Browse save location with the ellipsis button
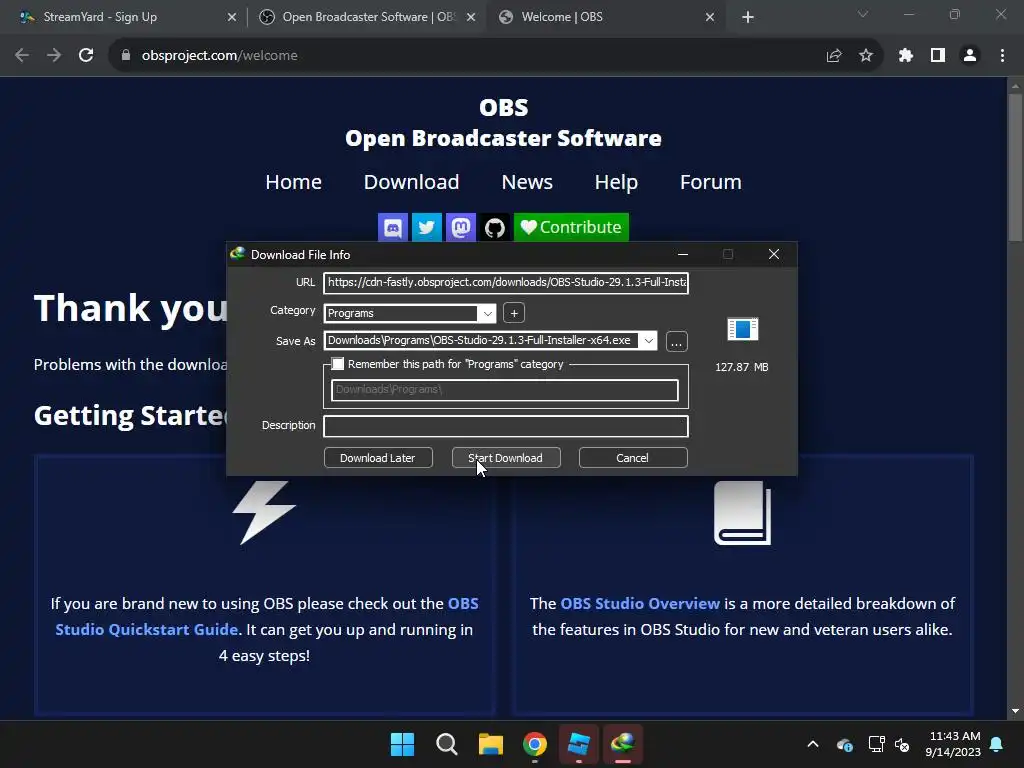Screen dimensions: 1024x768 [x=677, y=342]
